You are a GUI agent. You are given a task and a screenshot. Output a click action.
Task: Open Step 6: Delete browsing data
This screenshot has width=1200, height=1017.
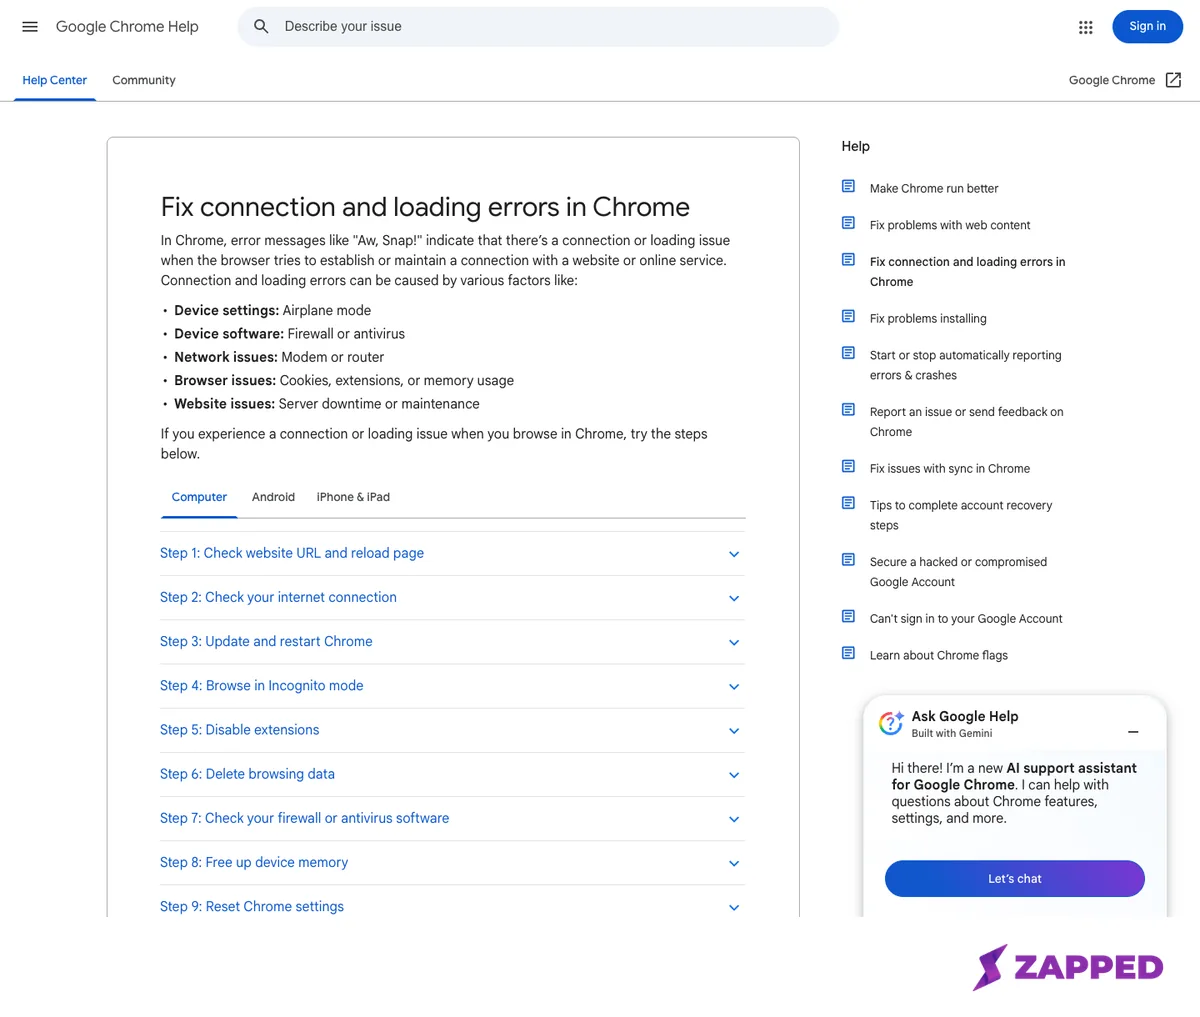pos(247,774)
